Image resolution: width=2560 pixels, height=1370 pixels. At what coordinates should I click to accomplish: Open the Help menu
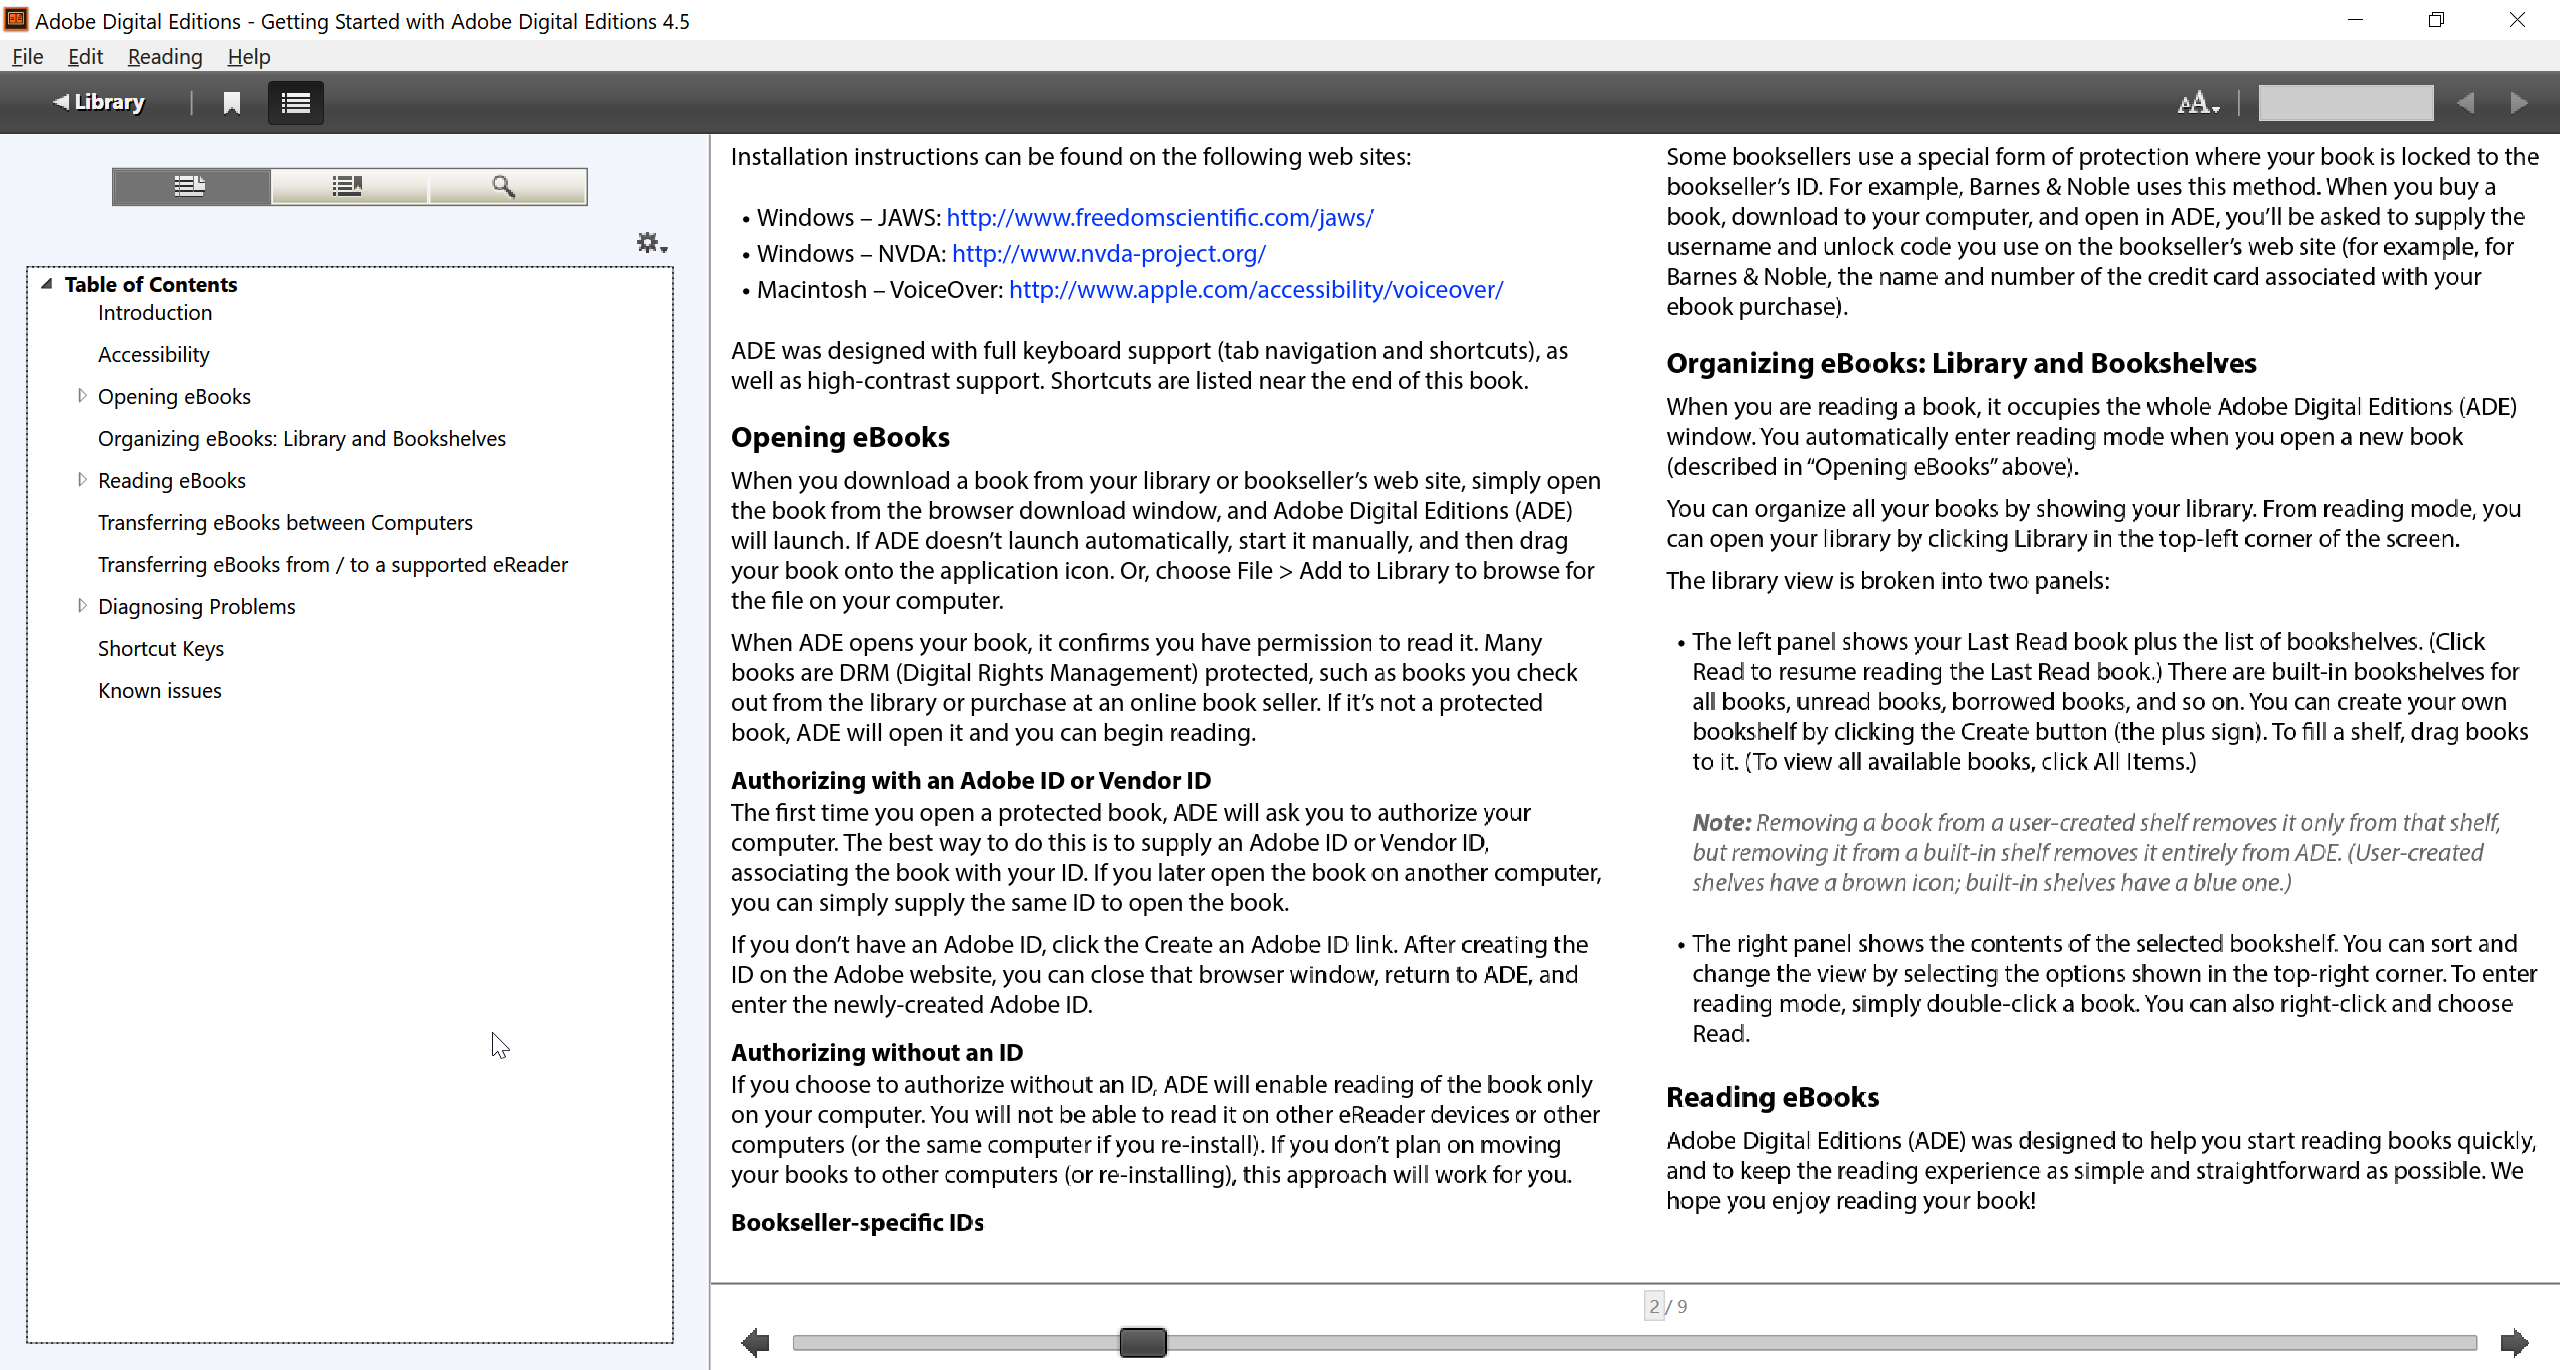[x=249, y=57]
